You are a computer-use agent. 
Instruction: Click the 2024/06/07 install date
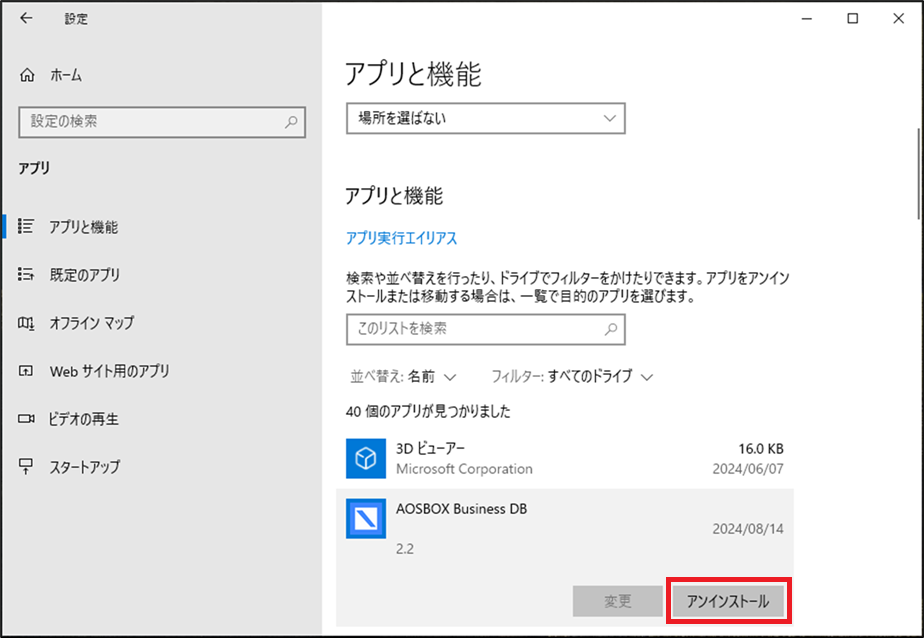tap(748, 469)
